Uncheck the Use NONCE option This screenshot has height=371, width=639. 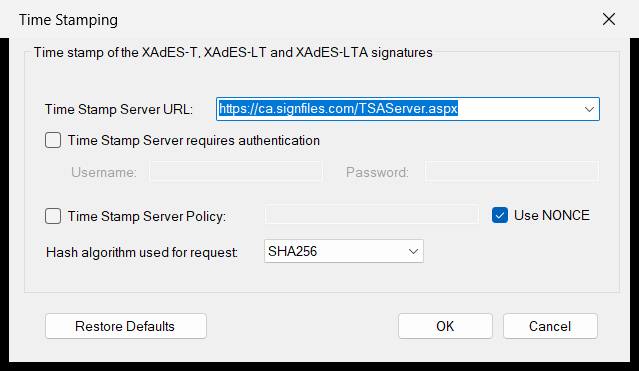tap(500, 215)
